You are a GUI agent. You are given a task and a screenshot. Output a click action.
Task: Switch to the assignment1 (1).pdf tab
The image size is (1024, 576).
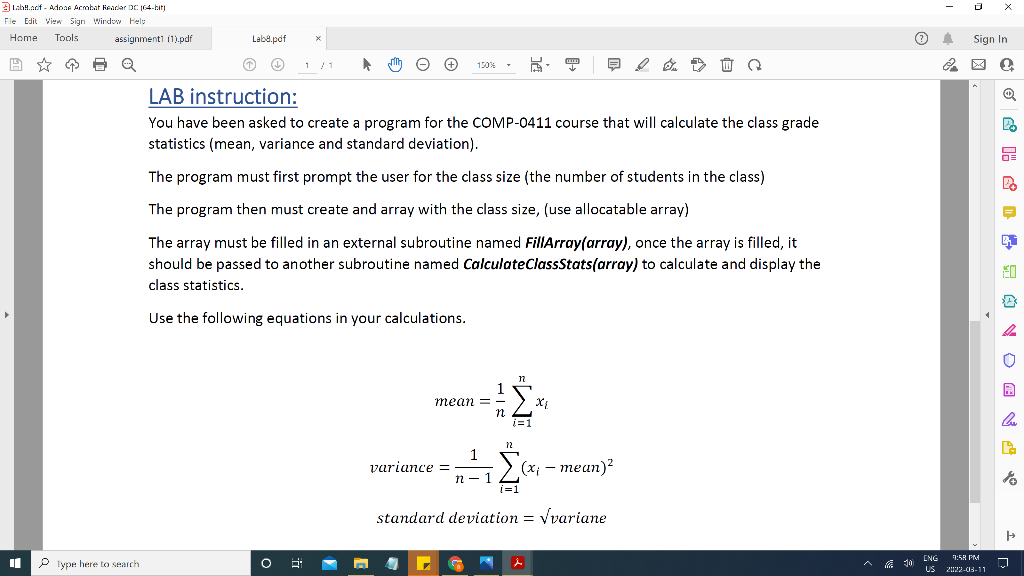click(153, 39)
